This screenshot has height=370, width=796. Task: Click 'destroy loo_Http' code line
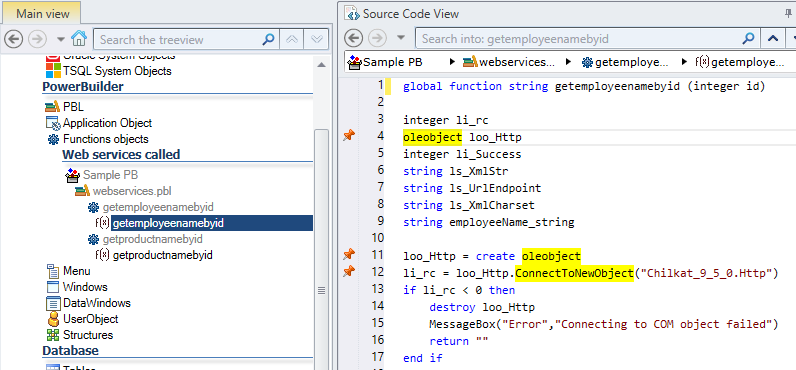(x=482, y=307)
